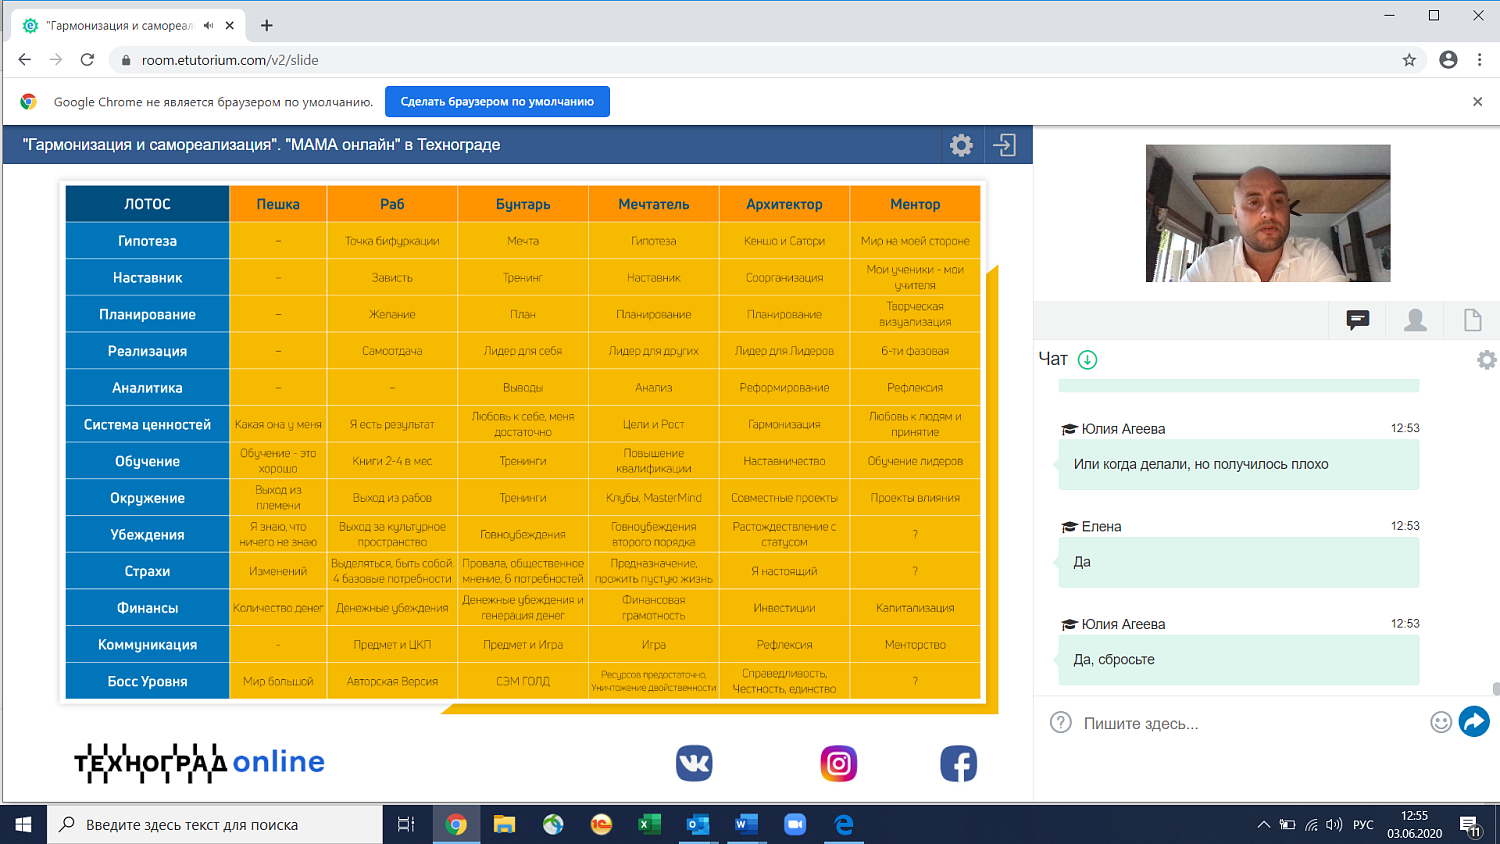Open Zoom from taskbar
This screenshot has height=844, width=1500.
click(795, 825)
